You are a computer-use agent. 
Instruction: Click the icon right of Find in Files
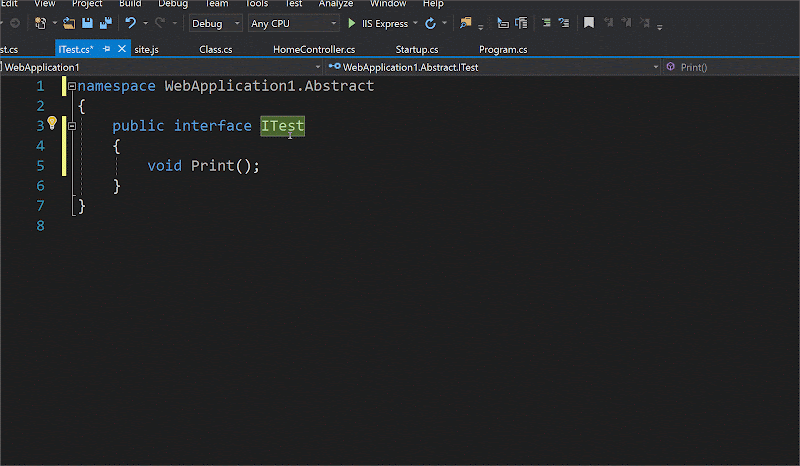tap(503, 23)
